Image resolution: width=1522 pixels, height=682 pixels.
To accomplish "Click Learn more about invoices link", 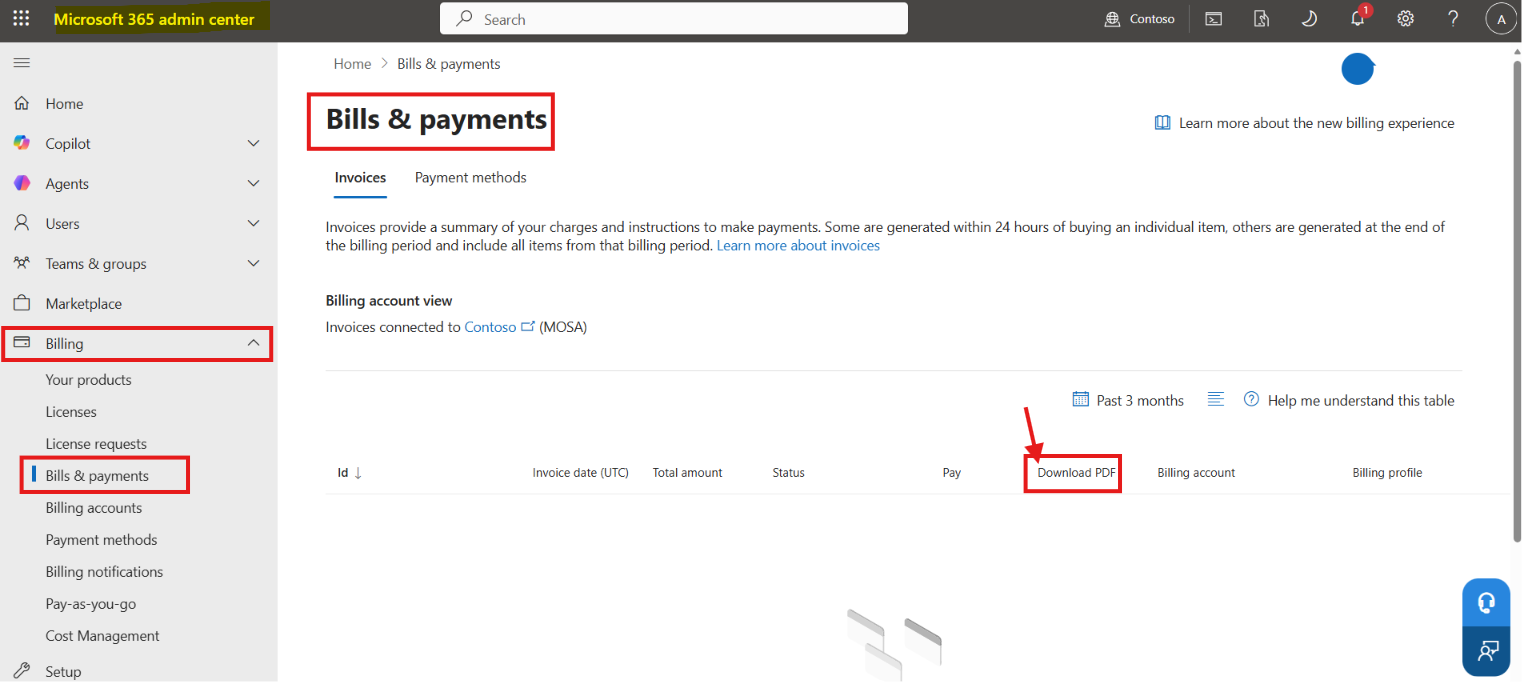I will (x=798, y=246).
